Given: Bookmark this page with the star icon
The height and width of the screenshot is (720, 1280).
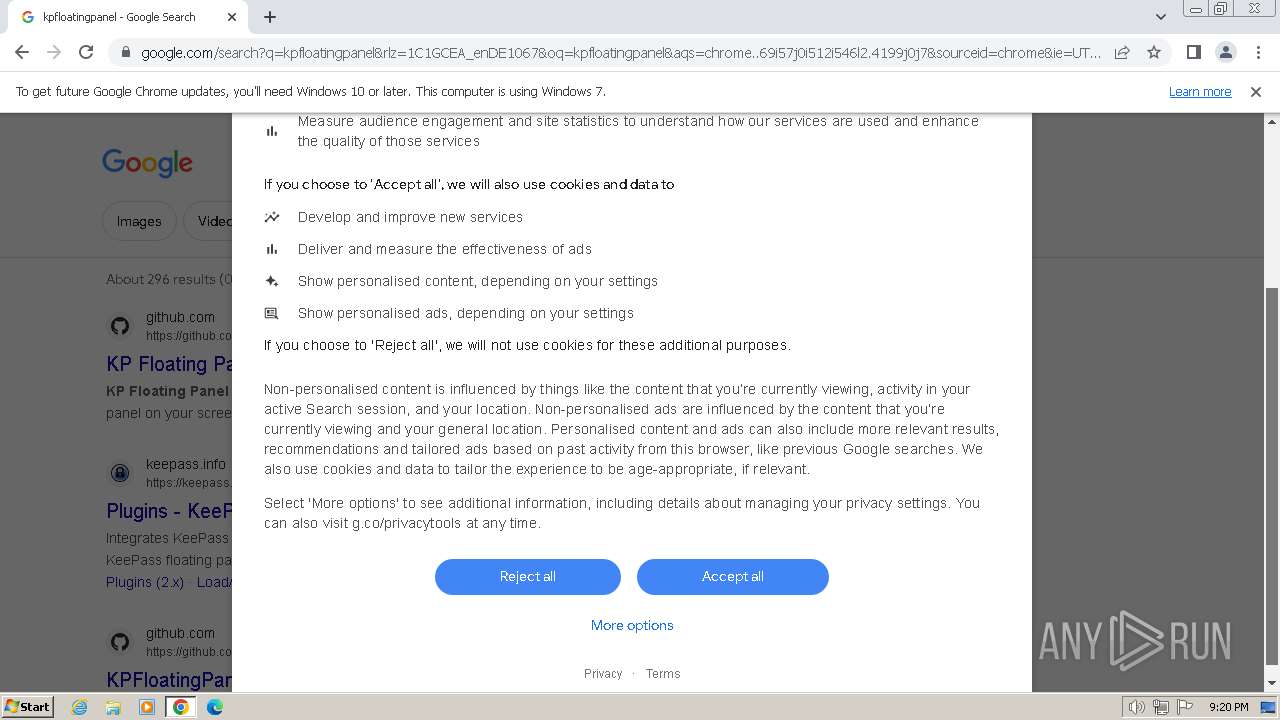Looking at the screenshot, I should pyautogui.click(x=1154, y=53).
